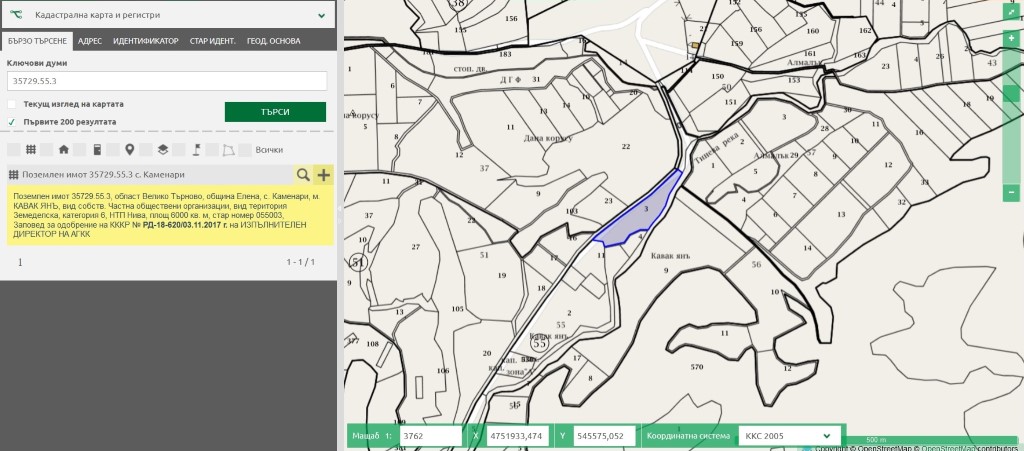Click the building (house) filter icon

[x=64, y=150]
